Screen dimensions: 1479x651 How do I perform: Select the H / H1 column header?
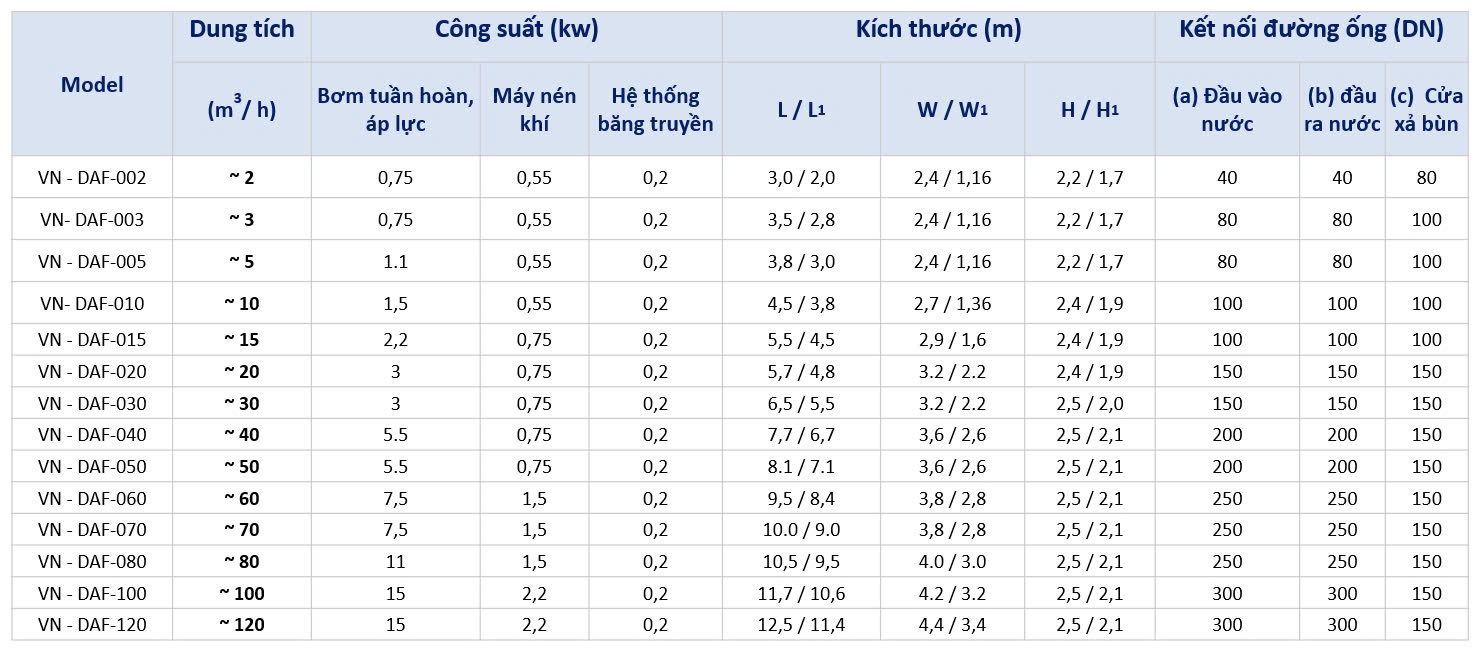click(1089, 110)
